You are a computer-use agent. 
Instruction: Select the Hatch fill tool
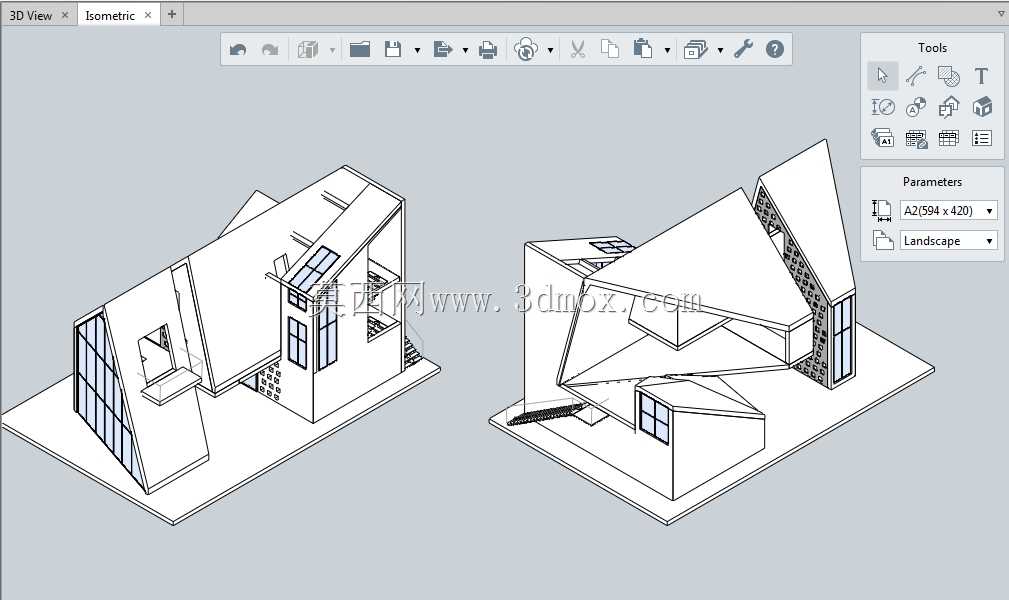click(949, 76)
